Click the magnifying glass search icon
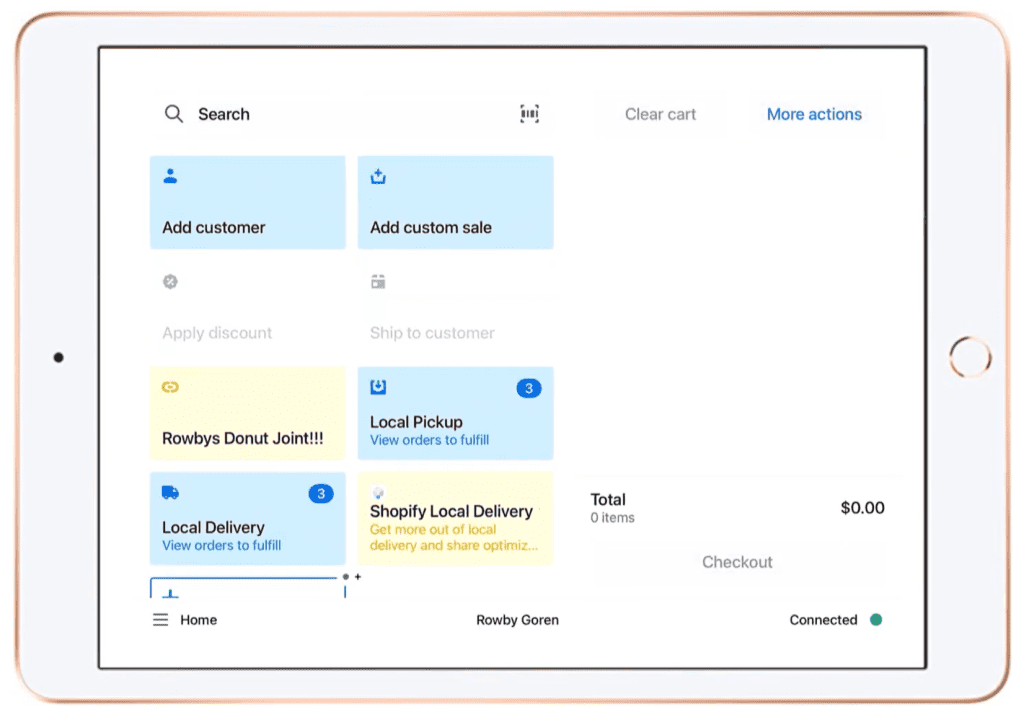The height and width of the screenshot is (707, 1024). click(x=174, y=114)
